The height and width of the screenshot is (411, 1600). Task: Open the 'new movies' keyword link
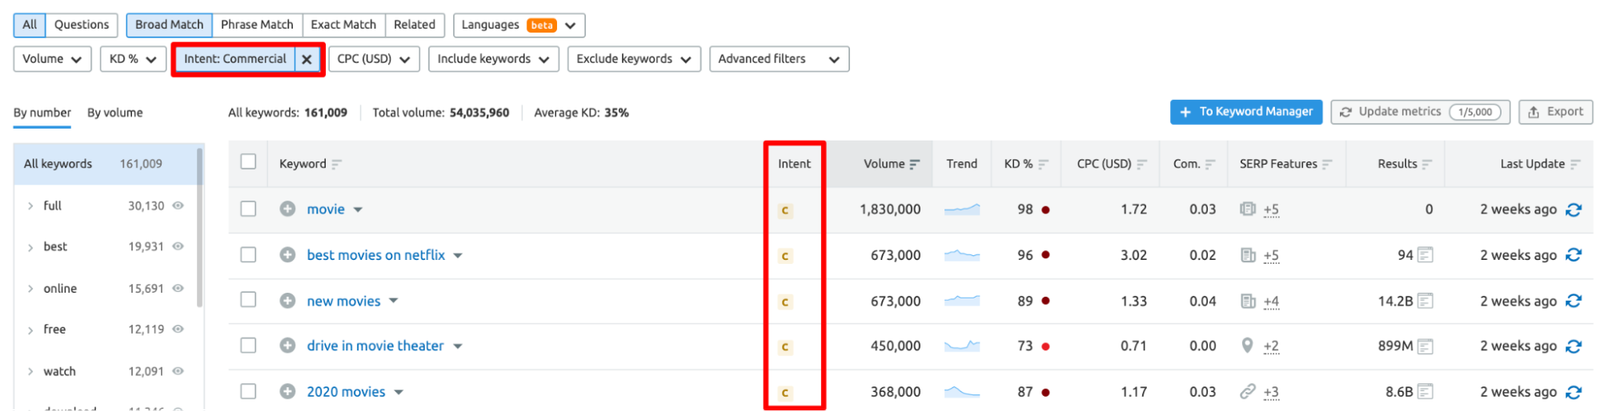tap(343, 301)
